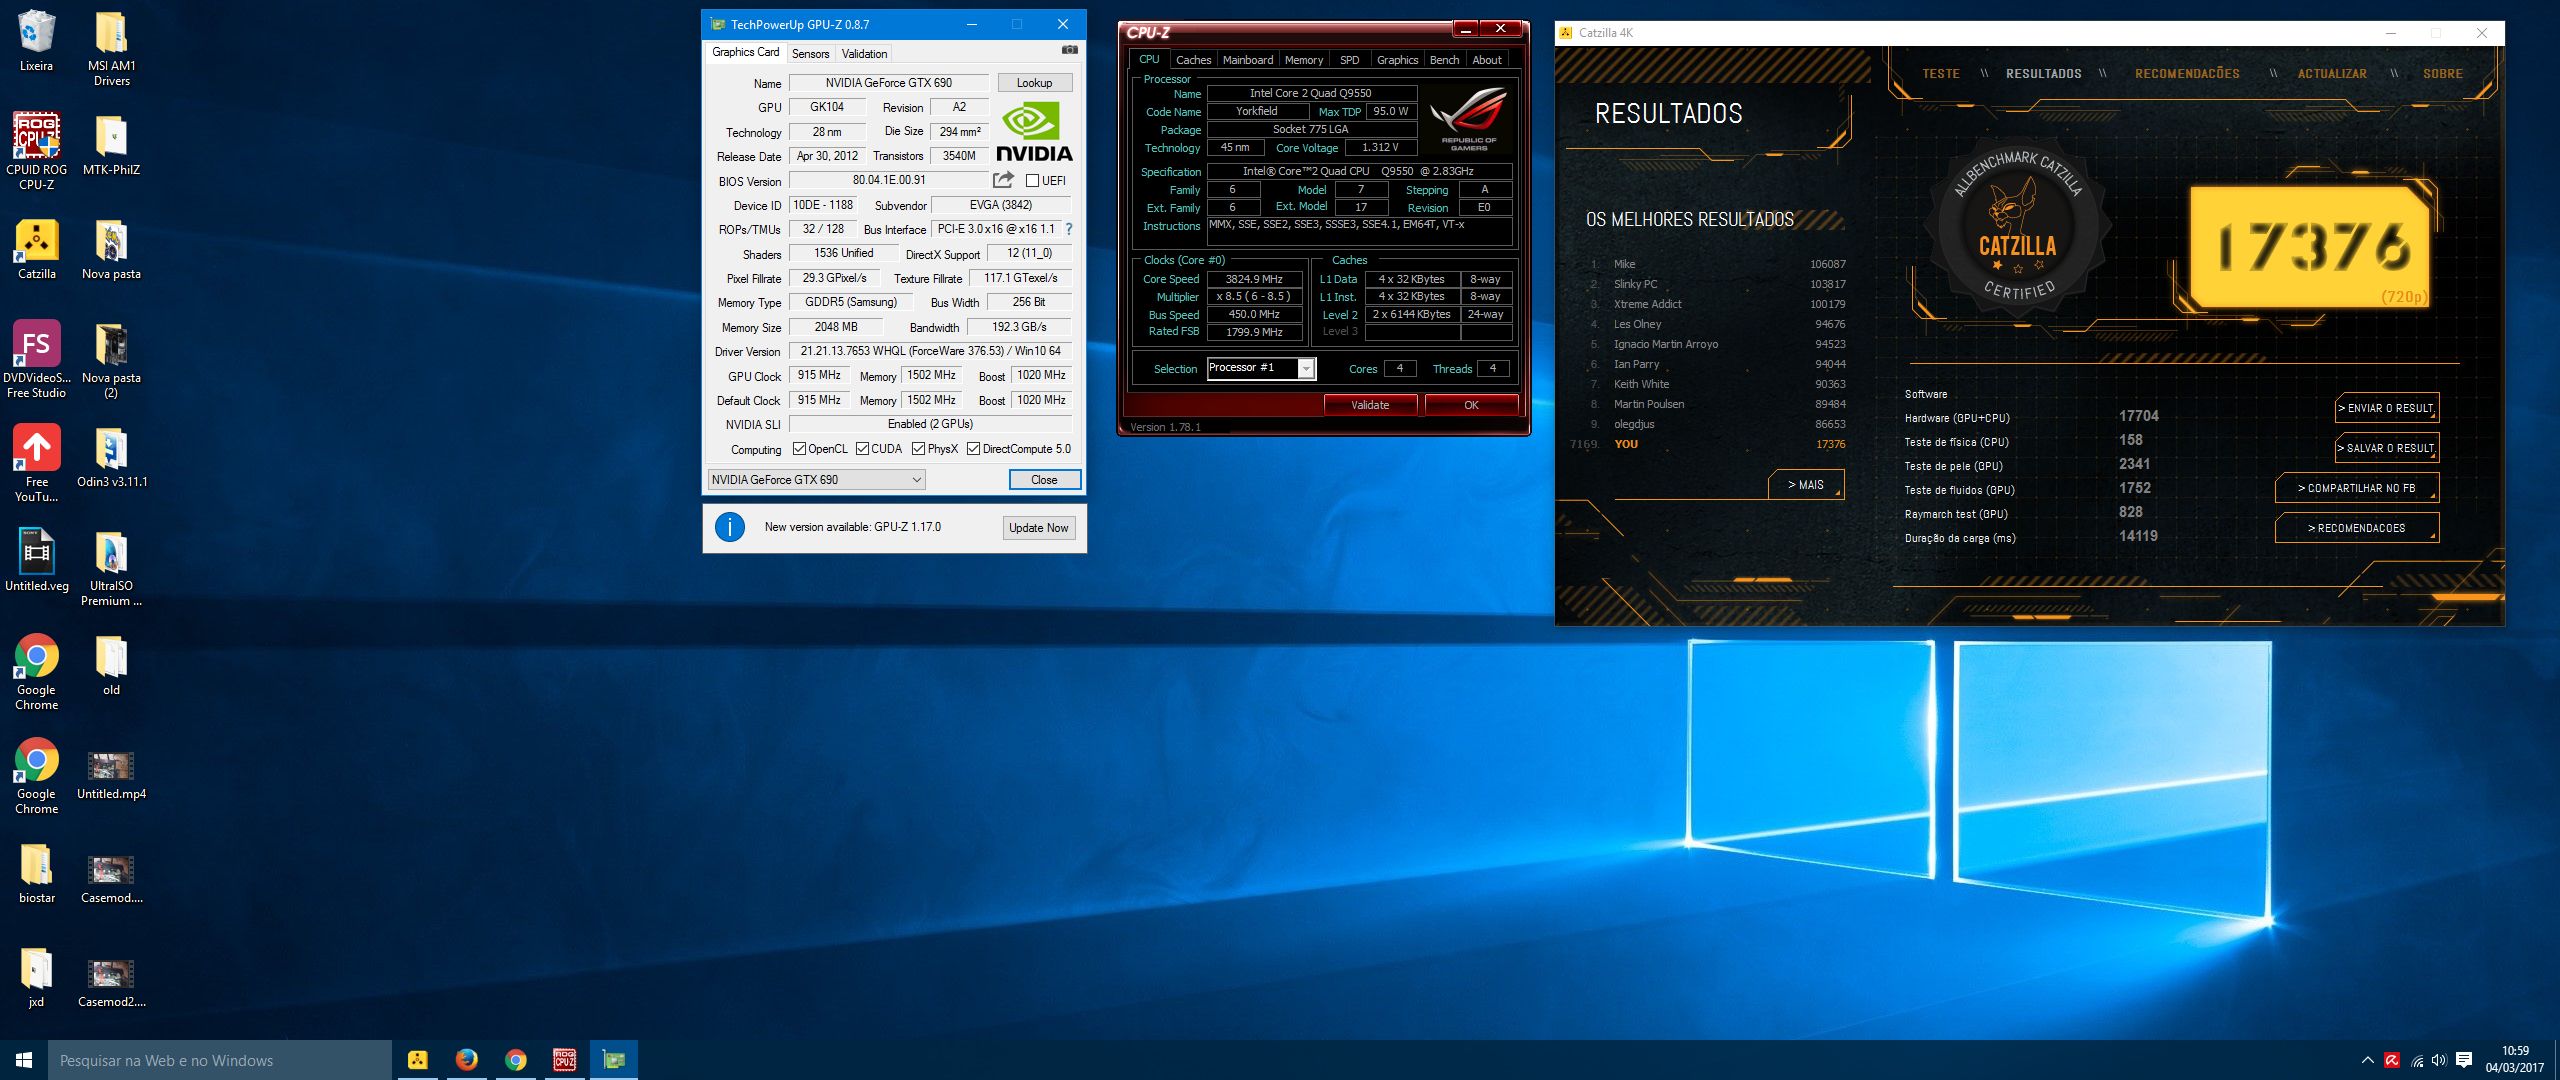Screen dimensions: 2560x1080
Task: Switch to the Bench tab in CPU-Z
Action: (x=1444, y=60)
